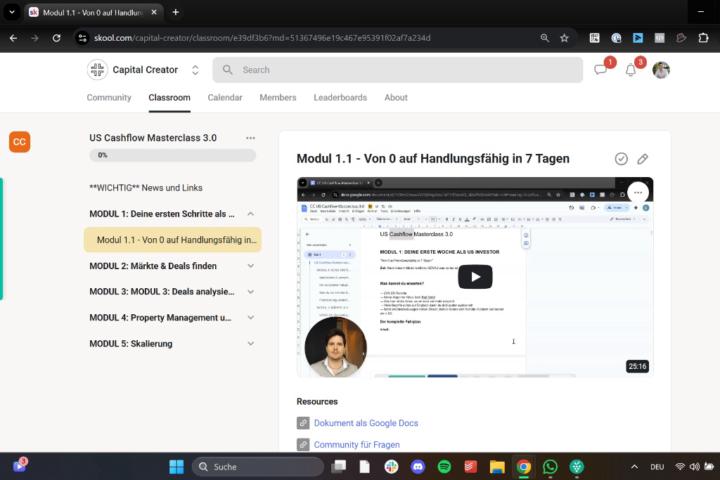Viewport: 720px width, 480px height.
Task: Go forward in browser history
Action: click(35, 38)
